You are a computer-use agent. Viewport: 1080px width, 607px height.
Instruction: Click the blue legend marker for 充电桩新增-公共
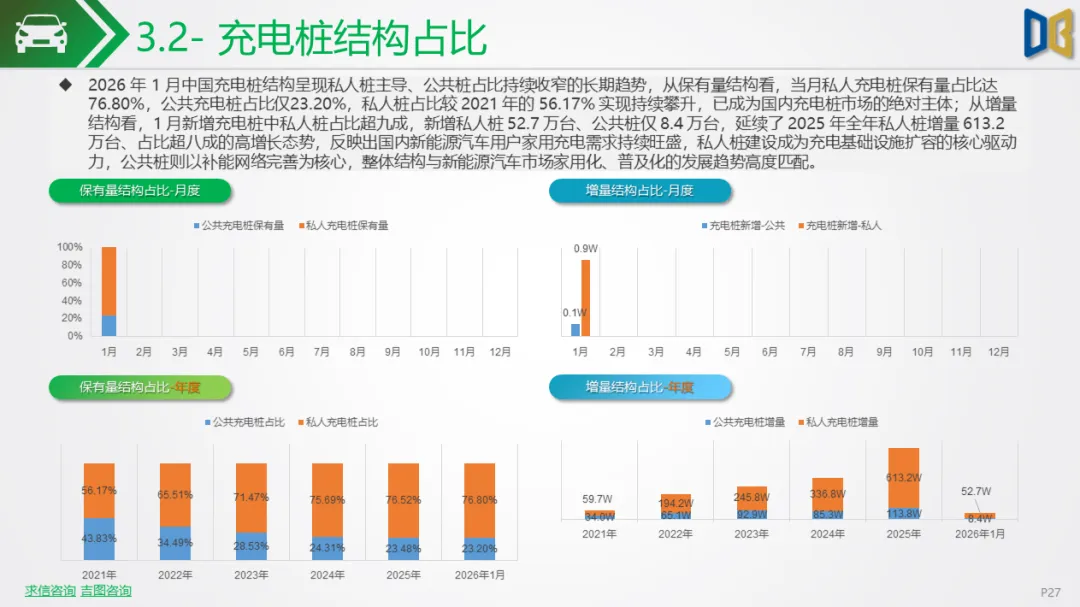pyautogui.click(x=706, y=226)
